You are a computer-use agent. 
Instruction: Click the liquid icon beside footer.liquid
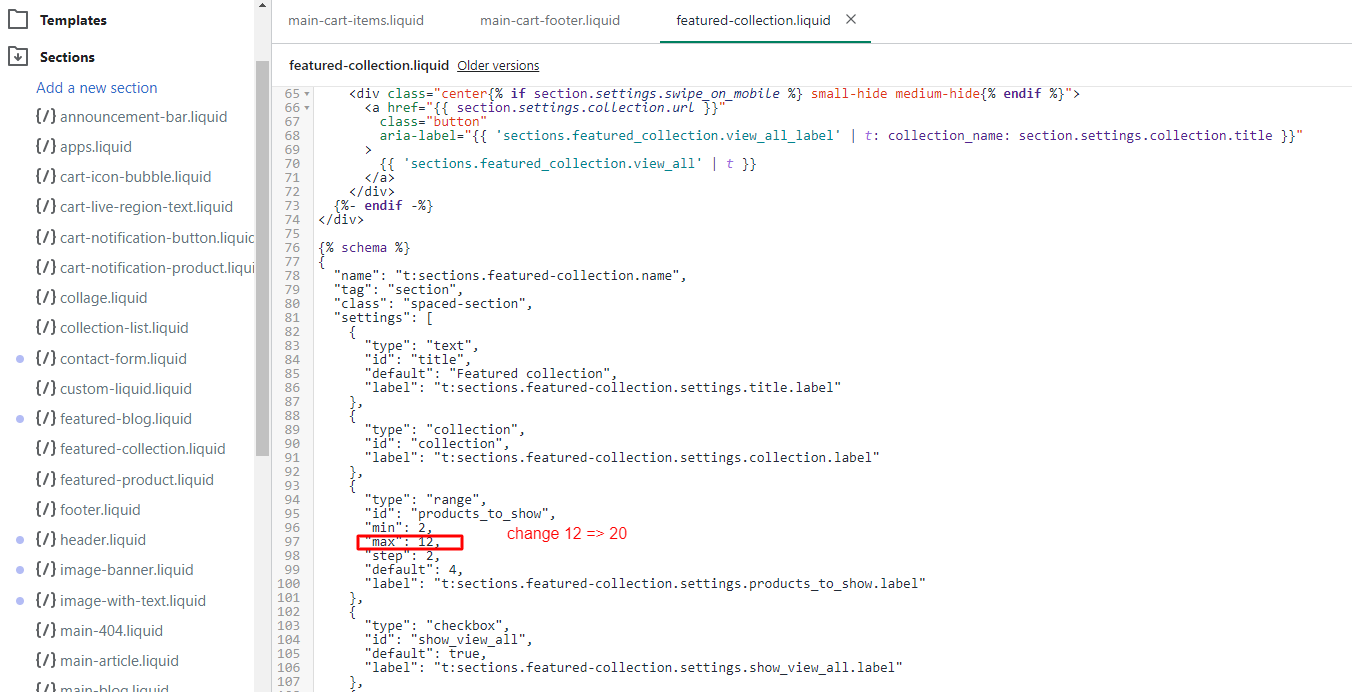[x=46, y=510]
